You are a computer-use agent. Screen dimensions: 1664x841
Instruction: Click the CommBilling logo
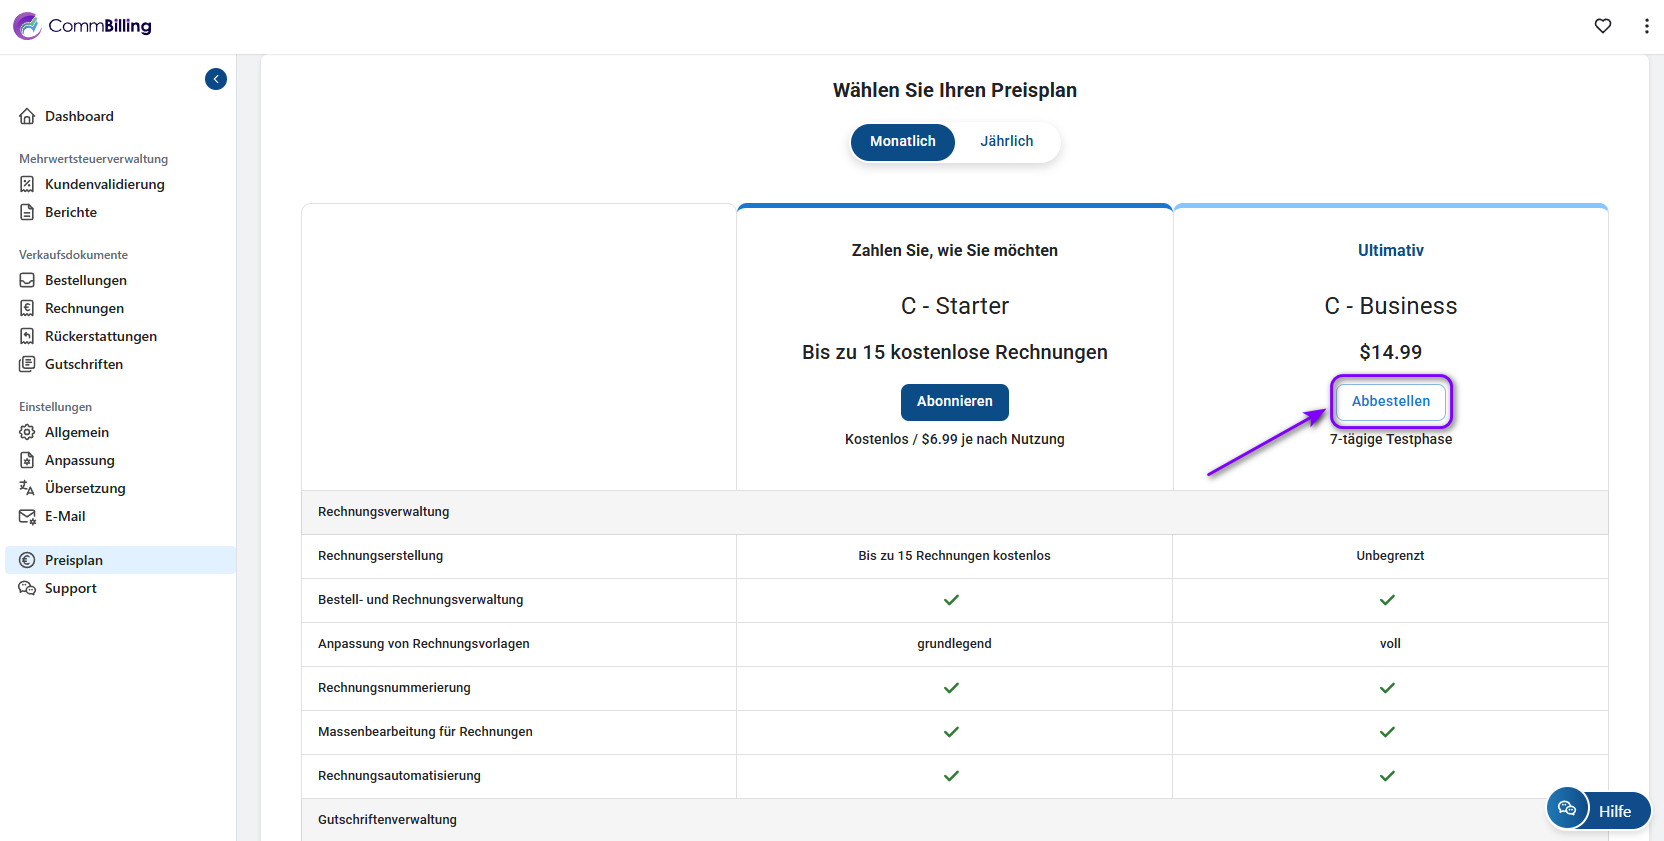click(x=82, y=26)
